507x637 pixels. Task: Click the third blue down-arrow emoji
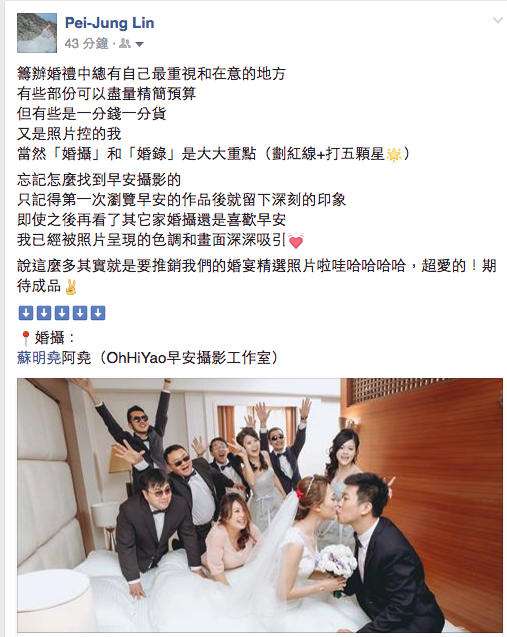click(62, 313)
